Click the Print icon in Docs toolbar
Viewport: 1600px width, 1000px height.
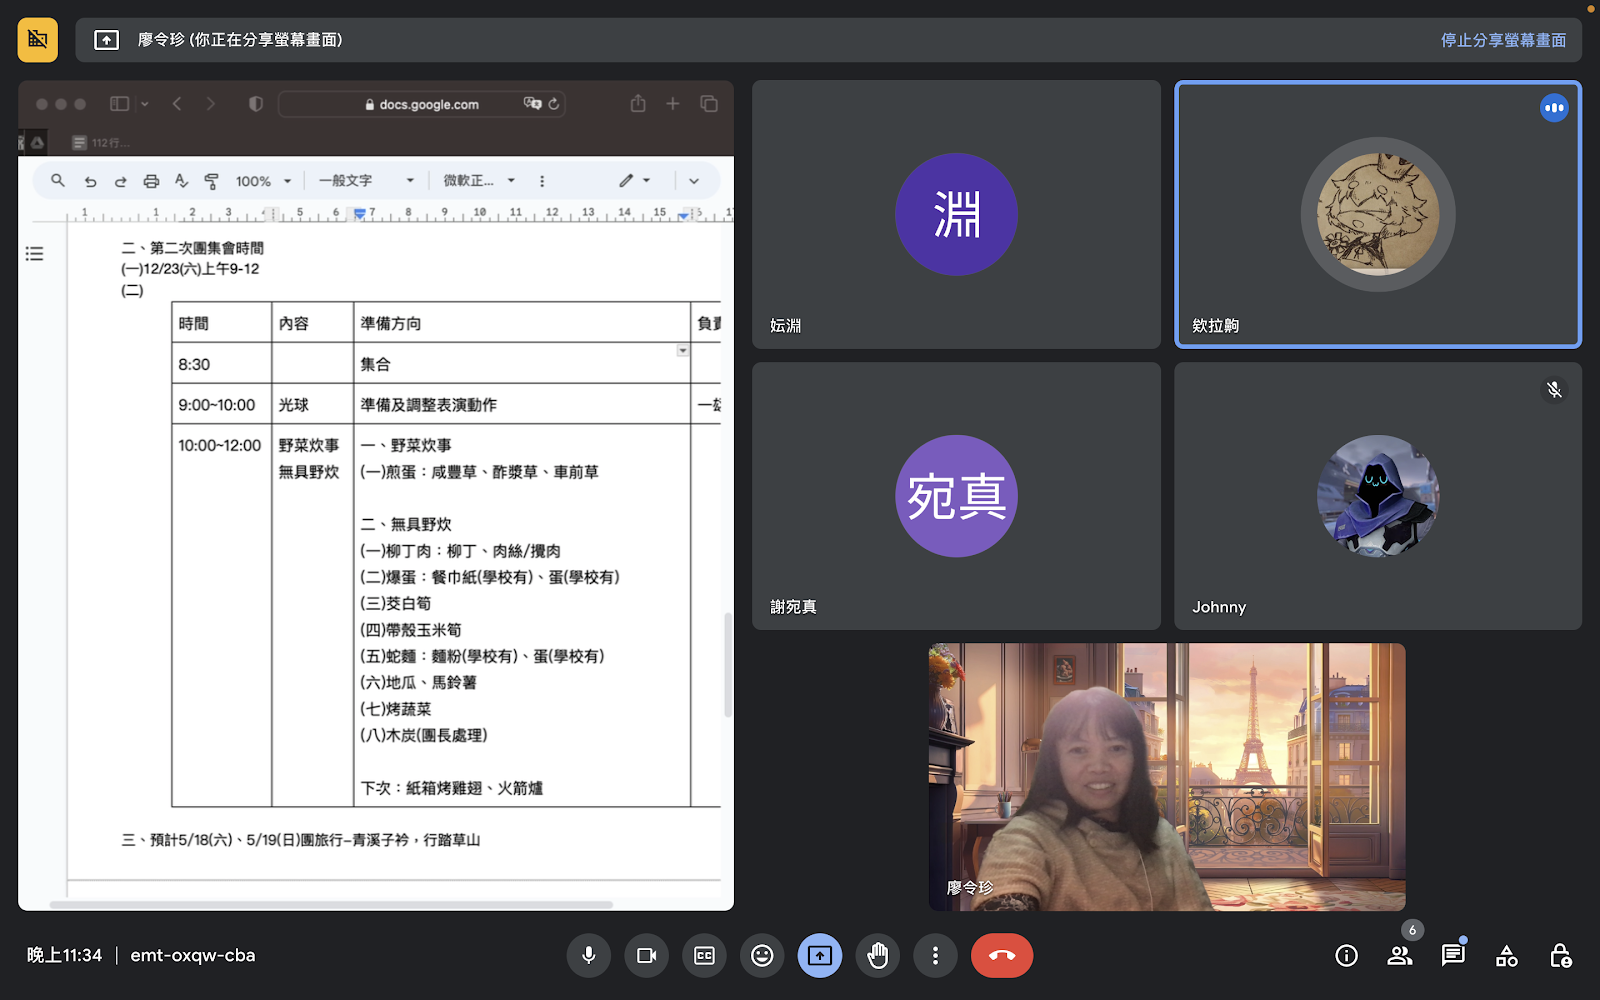click(151, 181)
